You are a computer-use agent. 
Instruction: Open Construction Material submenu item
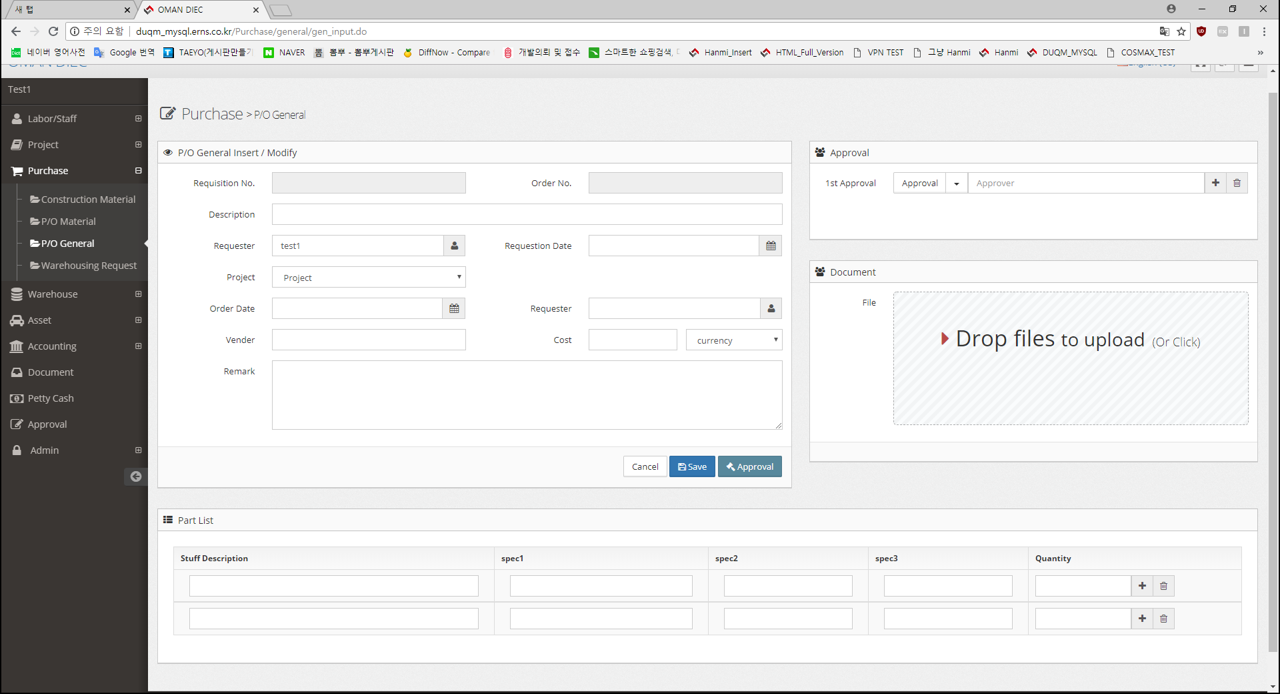(x=82, y=199)
